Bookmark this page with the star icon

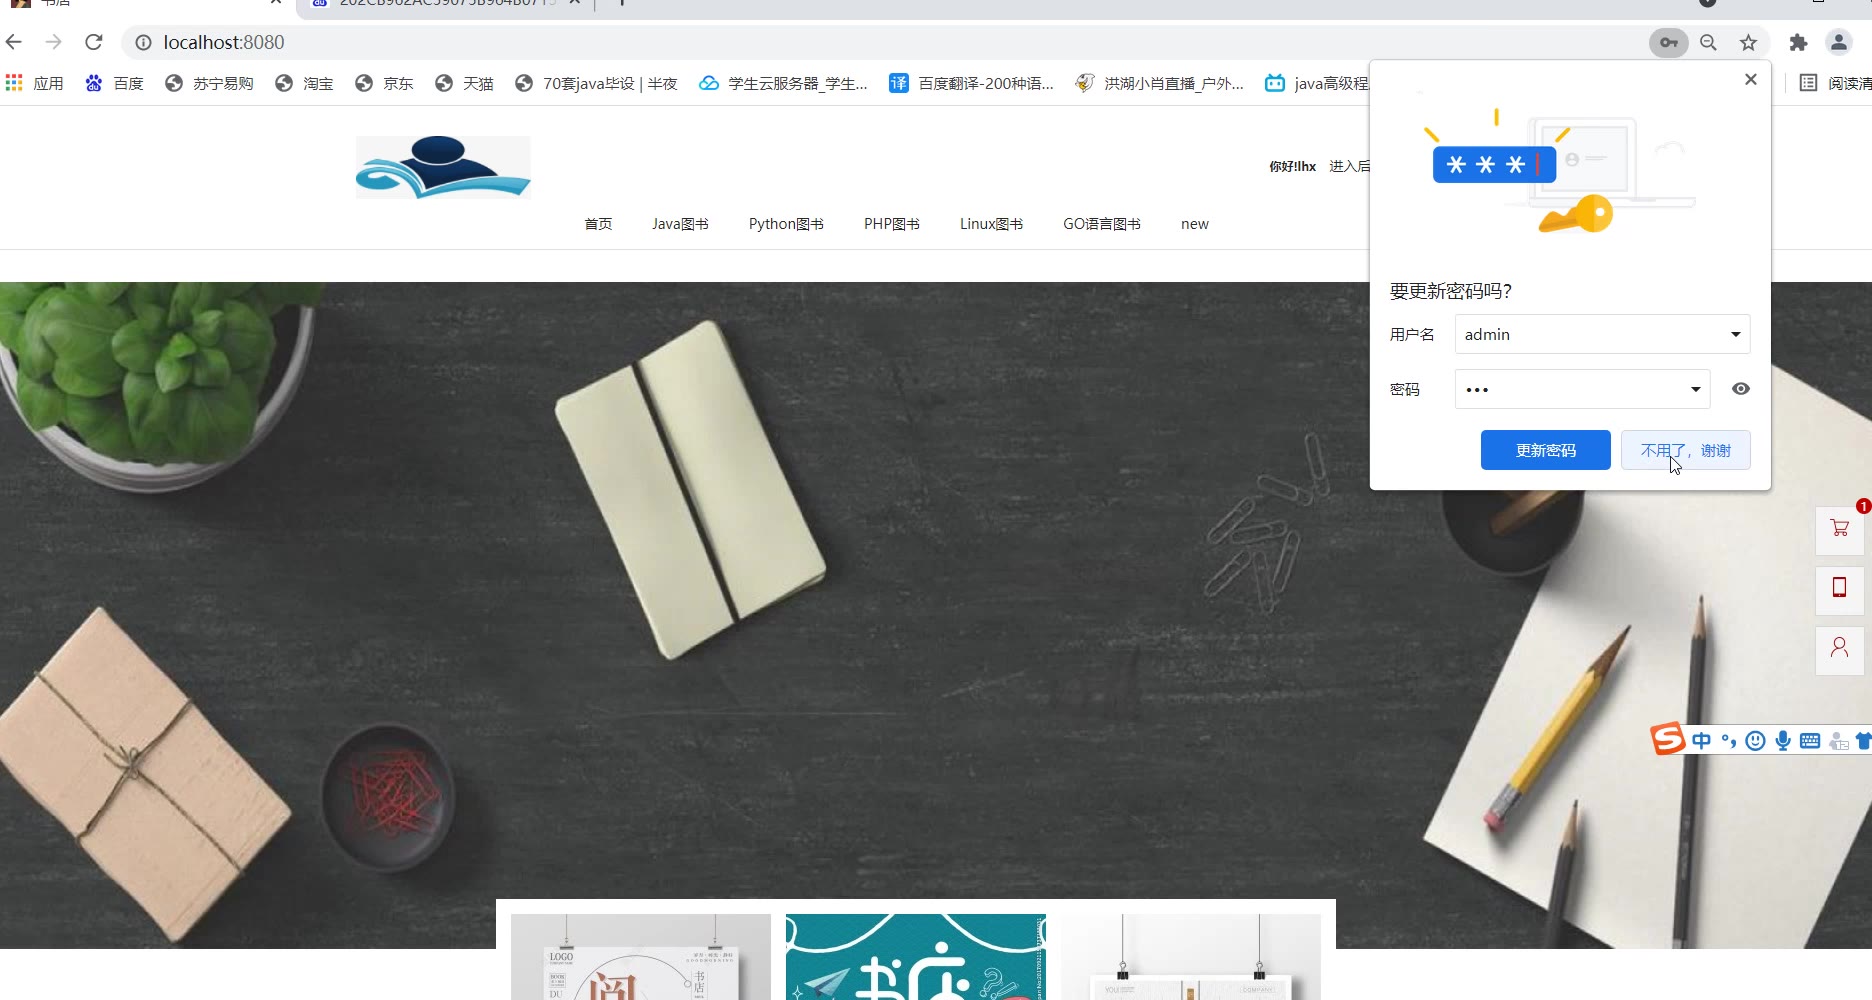pyautogui.click(x=1748, y=42)
